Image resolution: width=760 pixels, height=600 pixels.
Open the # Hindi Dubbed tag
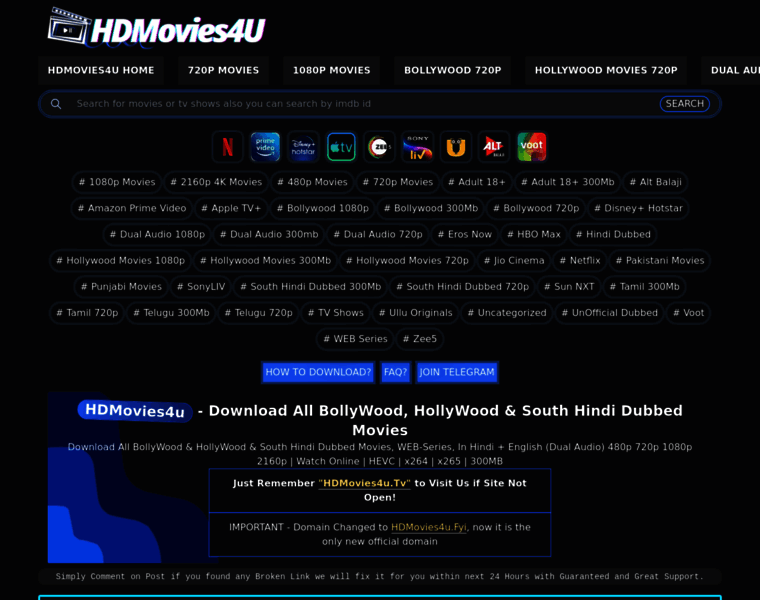[x=613, y=235]
